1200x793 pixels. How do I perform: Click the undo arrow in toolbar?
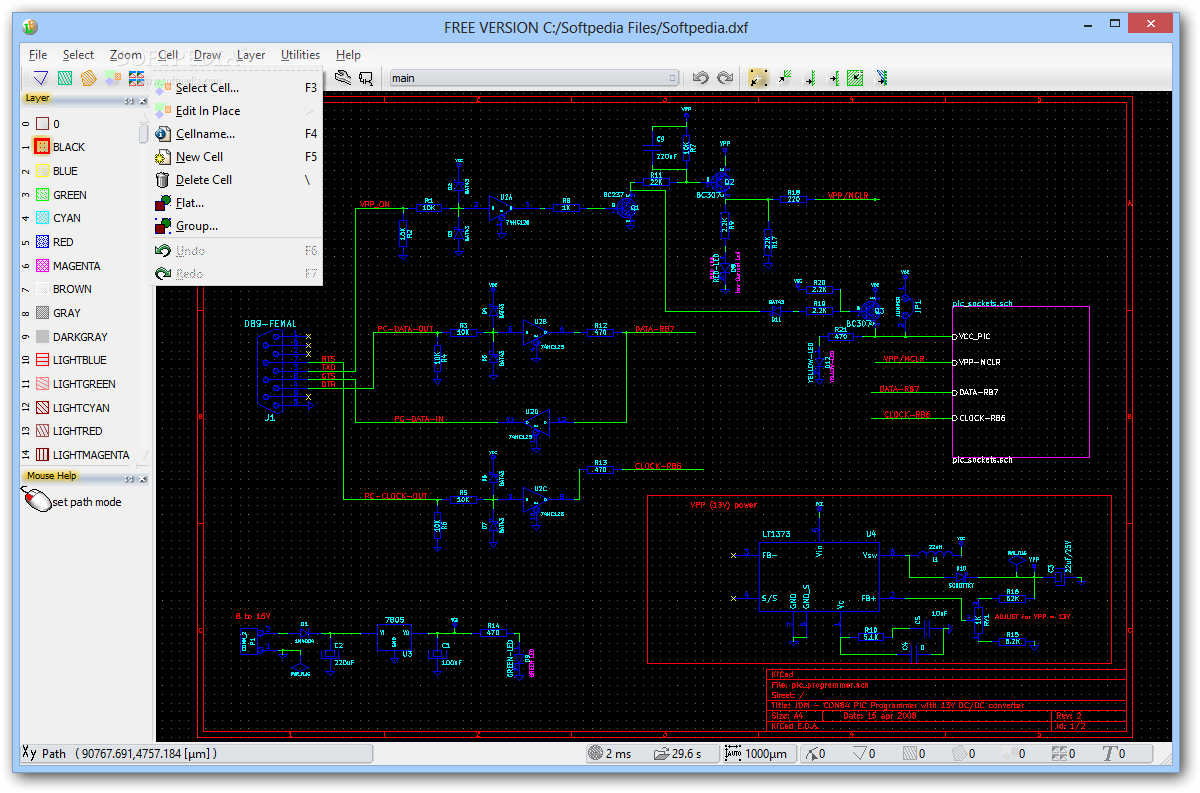701,77
